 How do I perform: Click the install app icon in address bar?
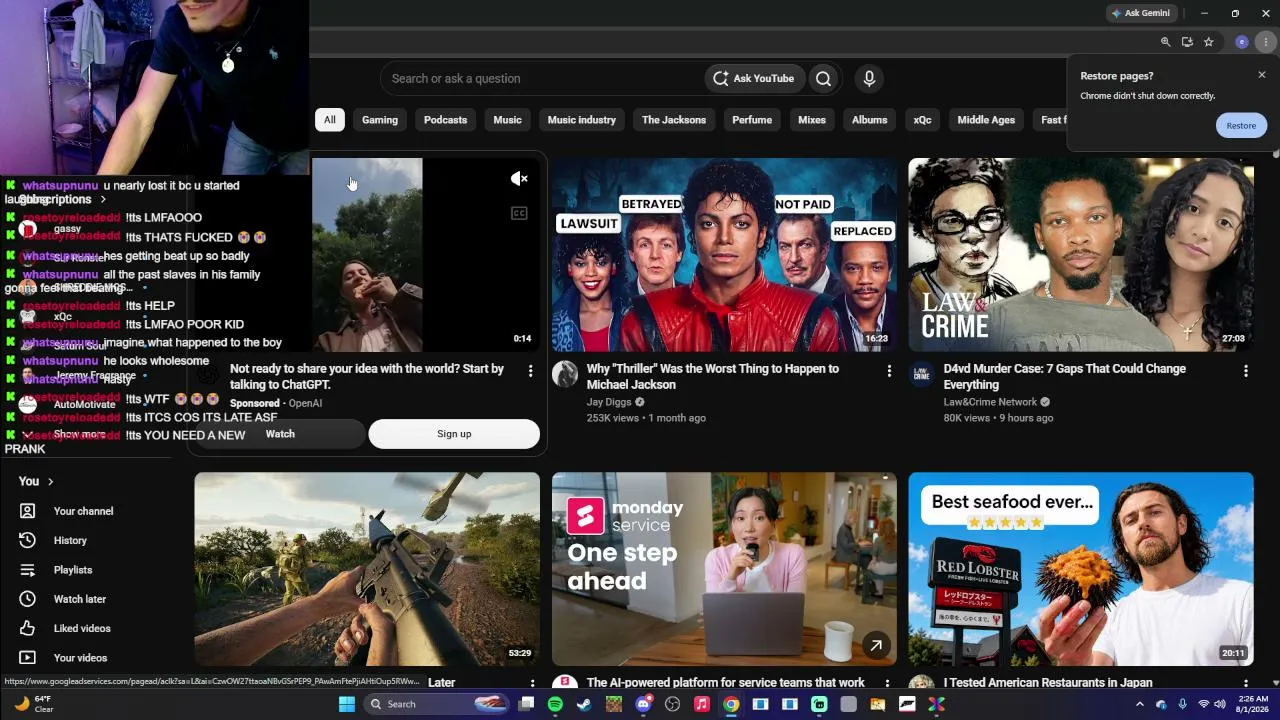[x=1187, y=42]
